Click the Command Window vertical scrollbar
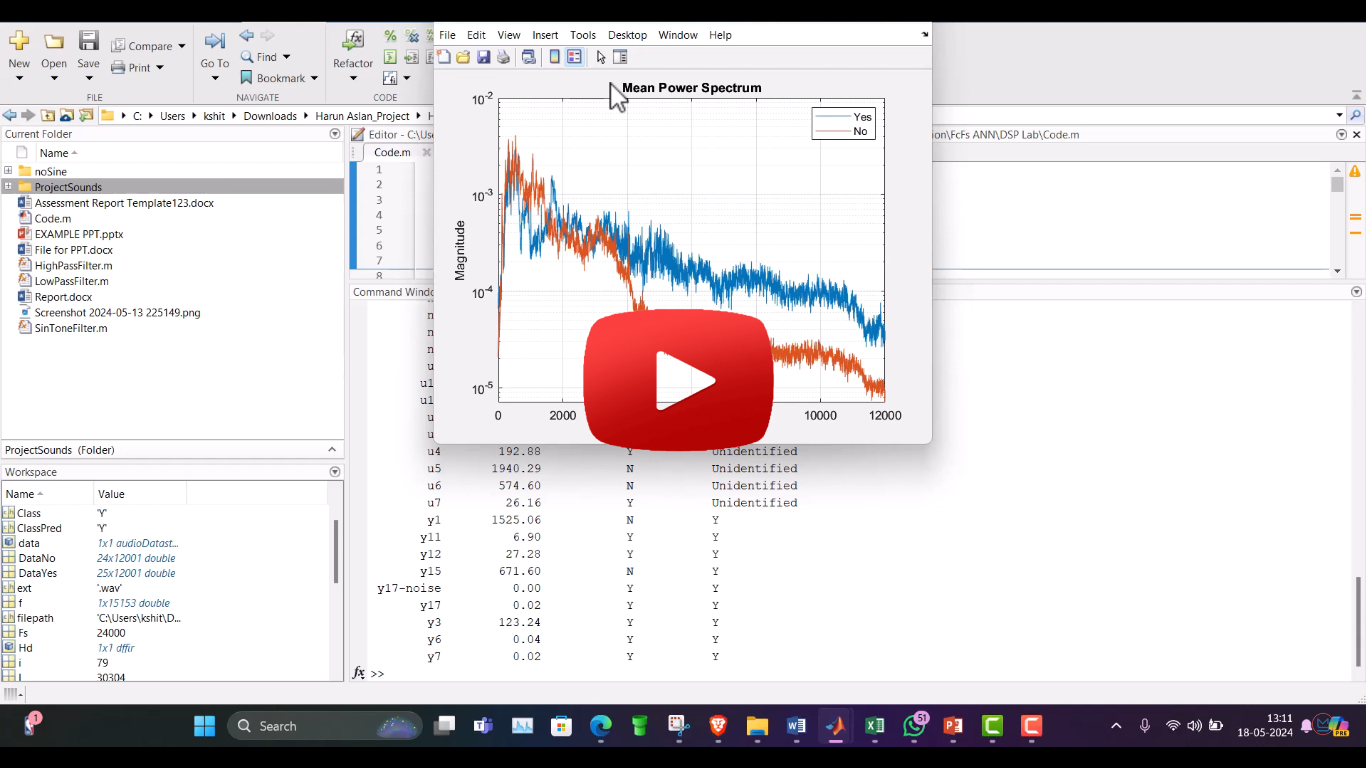This screenshot has height=768, width=1366. 1357,620
